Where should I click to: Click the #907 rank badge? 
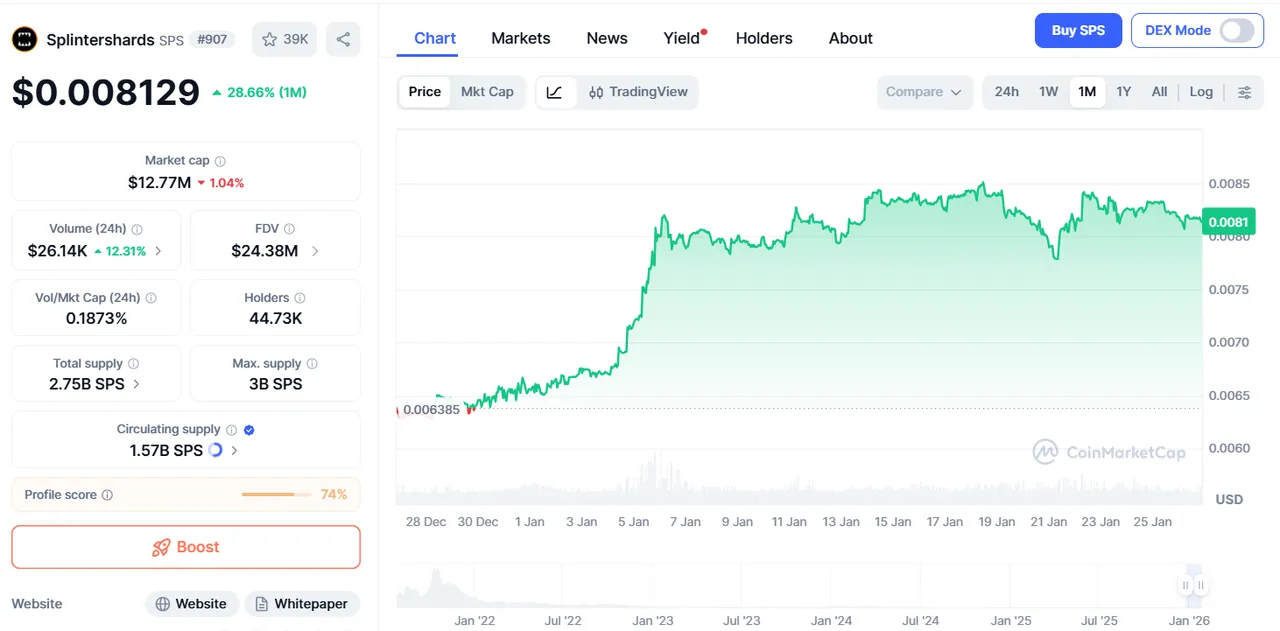[212, 40]
